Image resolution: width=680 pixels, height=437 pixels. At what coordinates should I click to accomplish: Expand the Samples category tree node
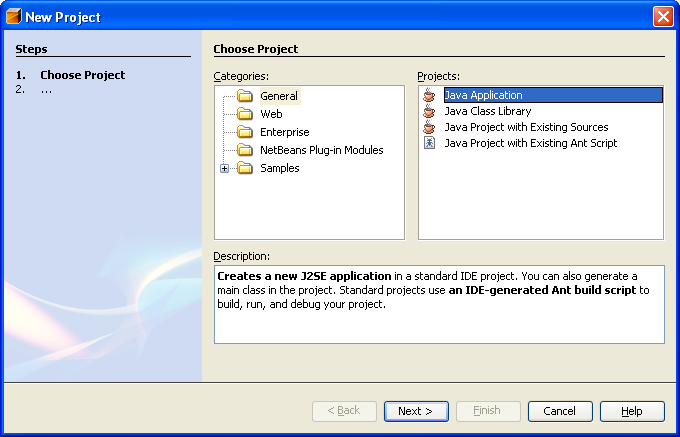(224, 168)
